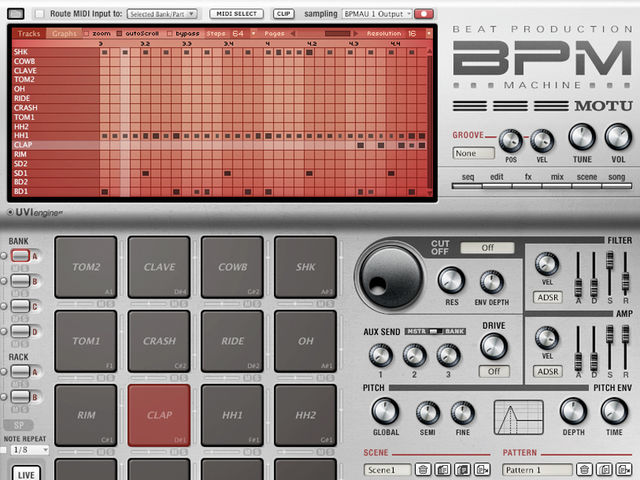
Task: Open the Groove None dropdown
Action: 473,153
